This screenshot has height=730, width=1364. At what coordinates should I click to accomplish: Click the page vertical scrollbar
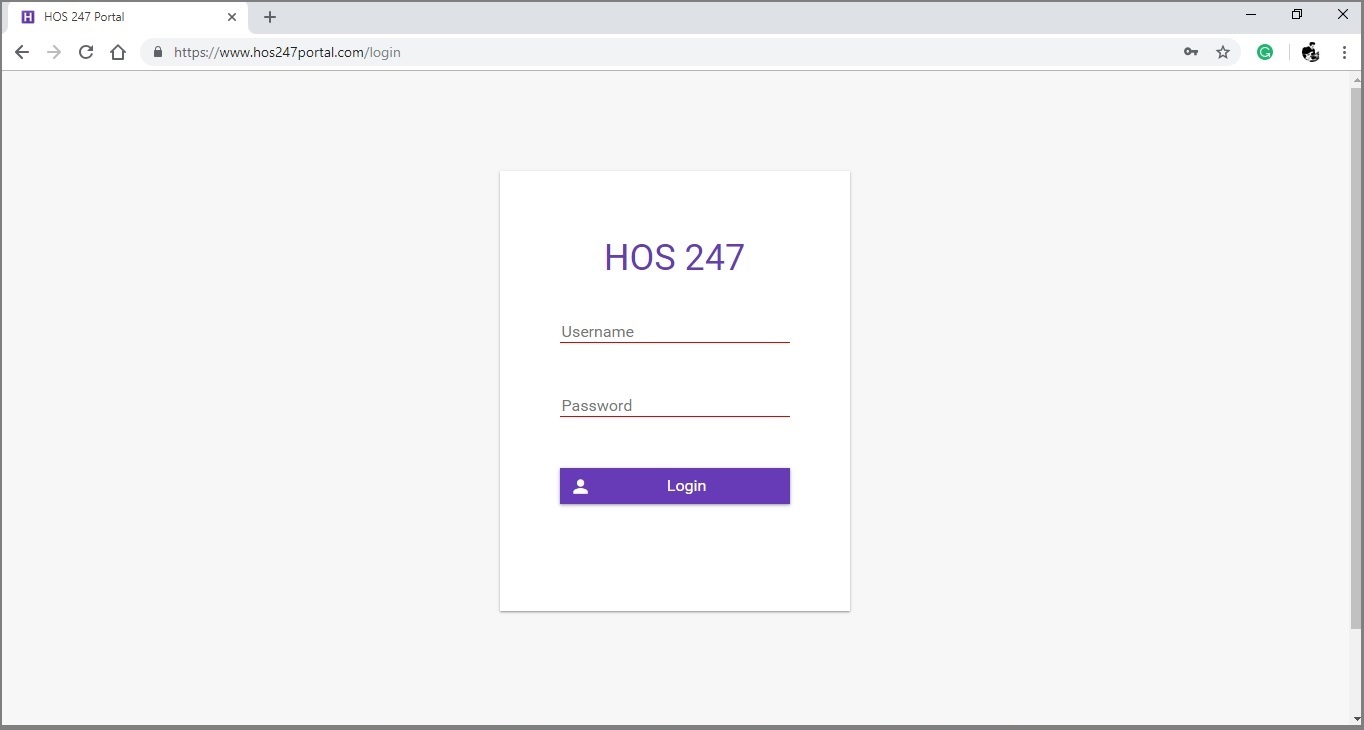click(1356, 358)
